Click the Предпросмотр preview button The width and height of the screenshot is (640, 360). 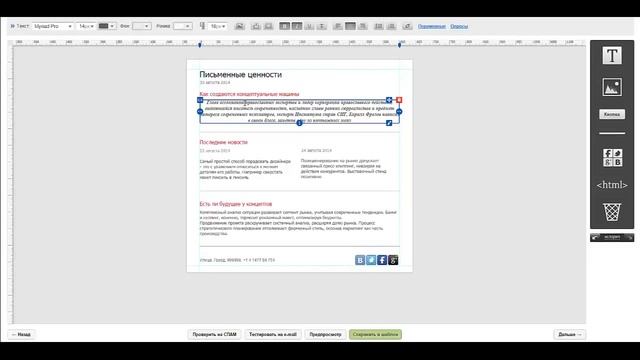tap(325, 334)
